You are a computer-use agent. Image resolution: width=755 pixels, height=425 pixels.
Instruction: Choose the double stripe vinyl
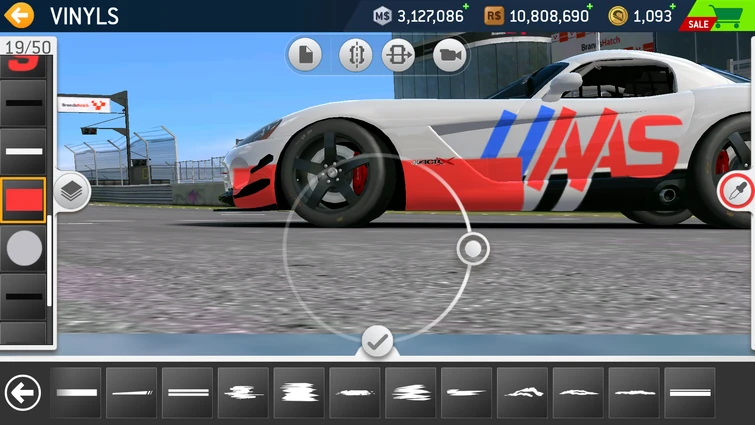click(187, 393)
